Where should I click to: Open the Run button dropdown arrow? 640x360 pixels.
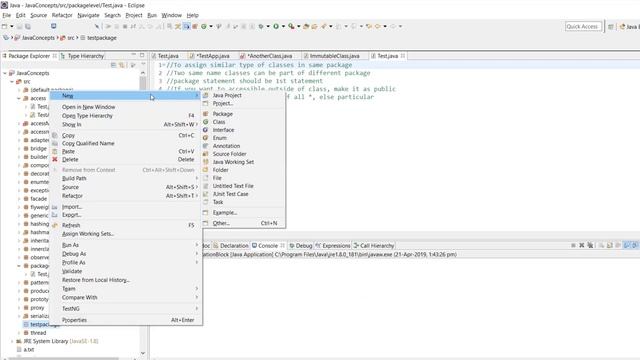[283, 26]
